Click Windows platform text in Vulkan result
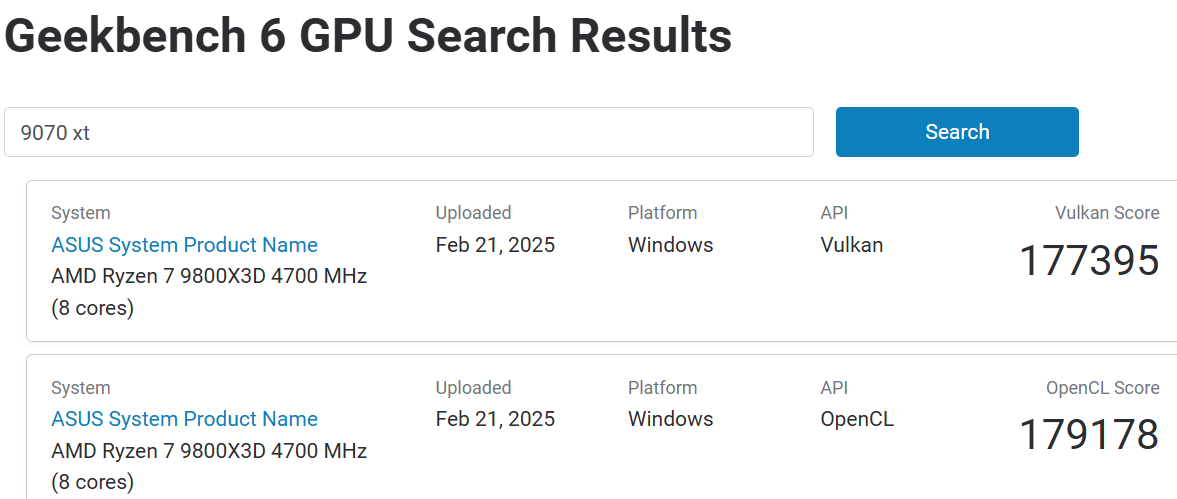 670,245
